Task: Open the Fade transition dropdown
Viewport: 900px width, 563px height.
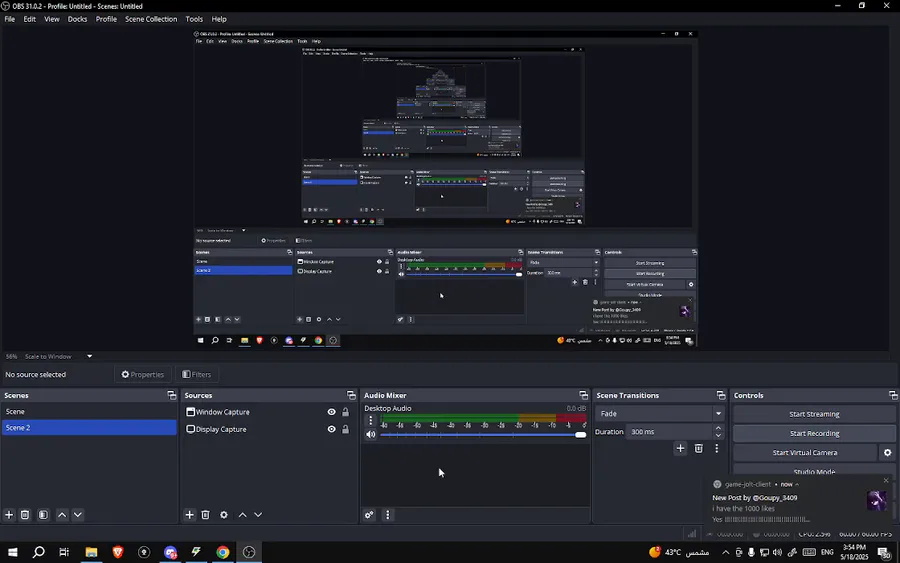Action: pyautogui.click(x=660, y=413)
